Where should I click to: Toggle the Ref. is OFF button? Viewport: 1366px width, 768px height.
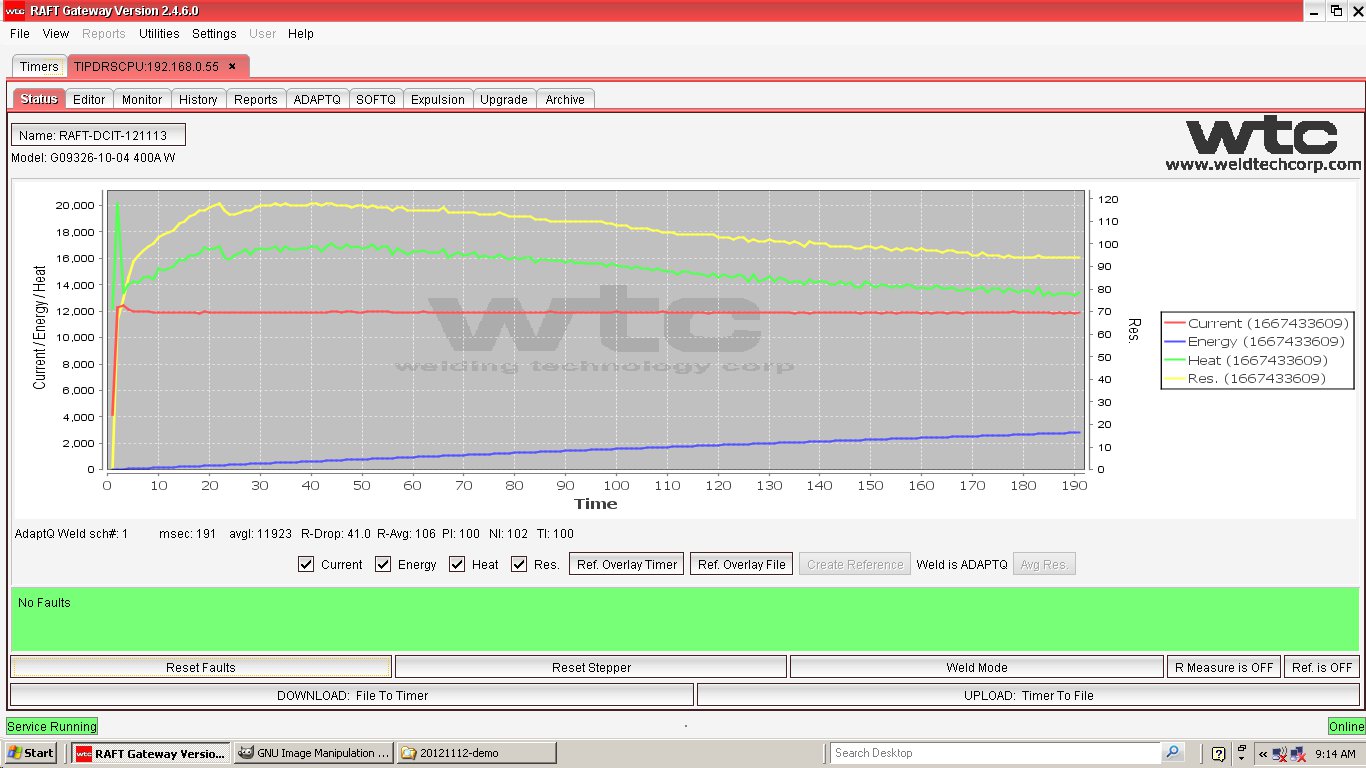click(x=1322, y=667)
